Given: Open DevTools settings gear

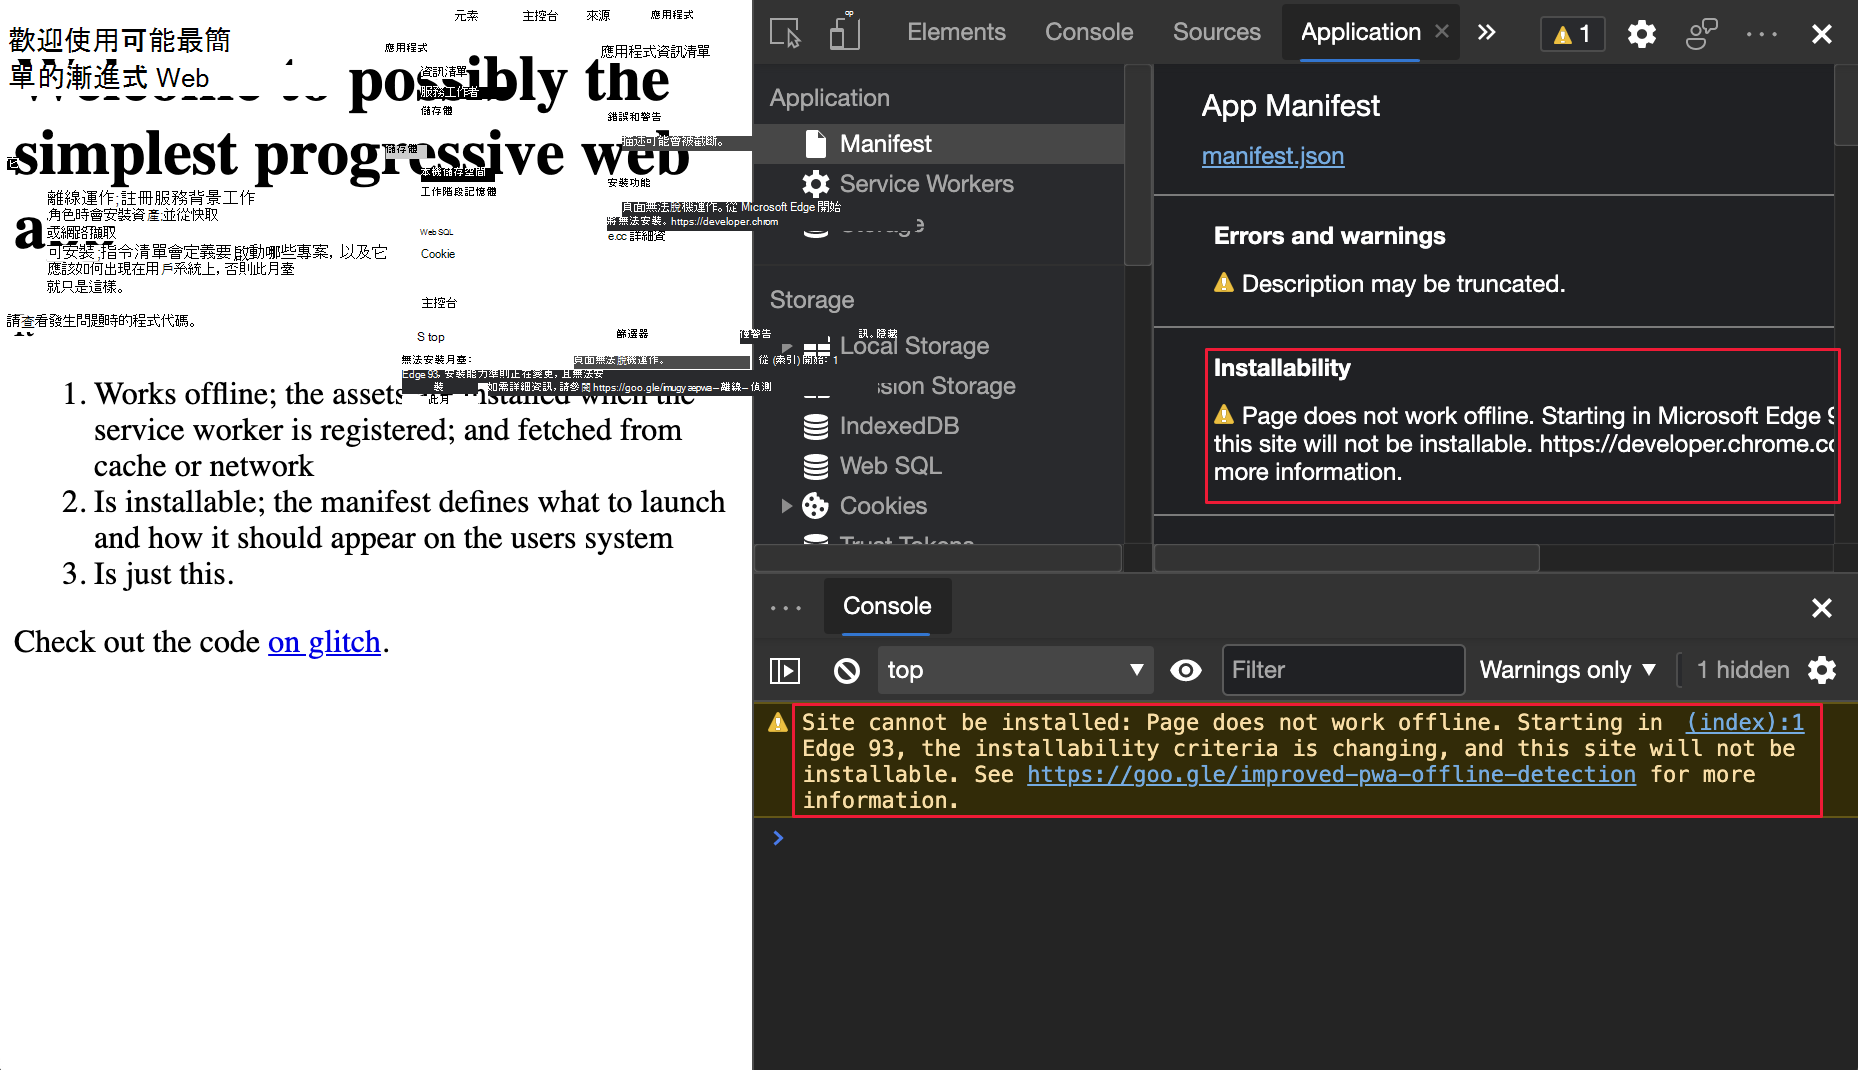Looking at the screenshot, I should [x=1641, y=34].
